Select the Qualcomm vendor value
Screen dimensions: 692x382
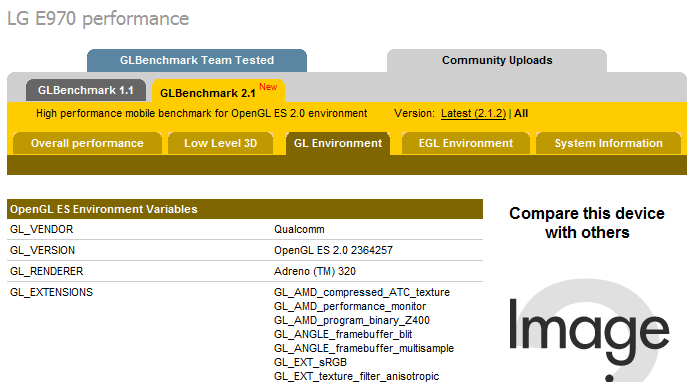(x=299, y=229)
